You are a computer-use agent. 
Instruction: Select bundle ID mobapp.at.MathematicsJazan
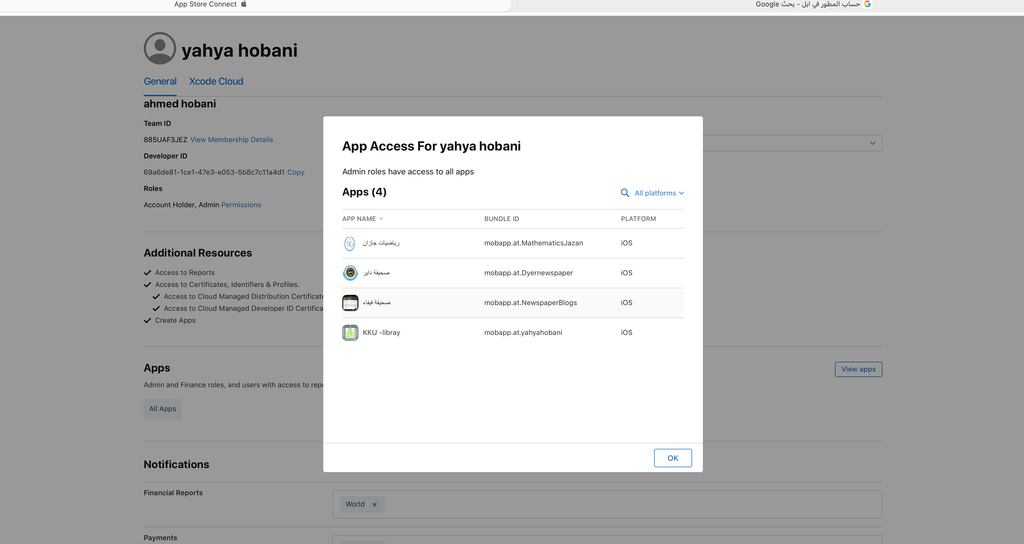pyautogui.click(x=534, y=243)
